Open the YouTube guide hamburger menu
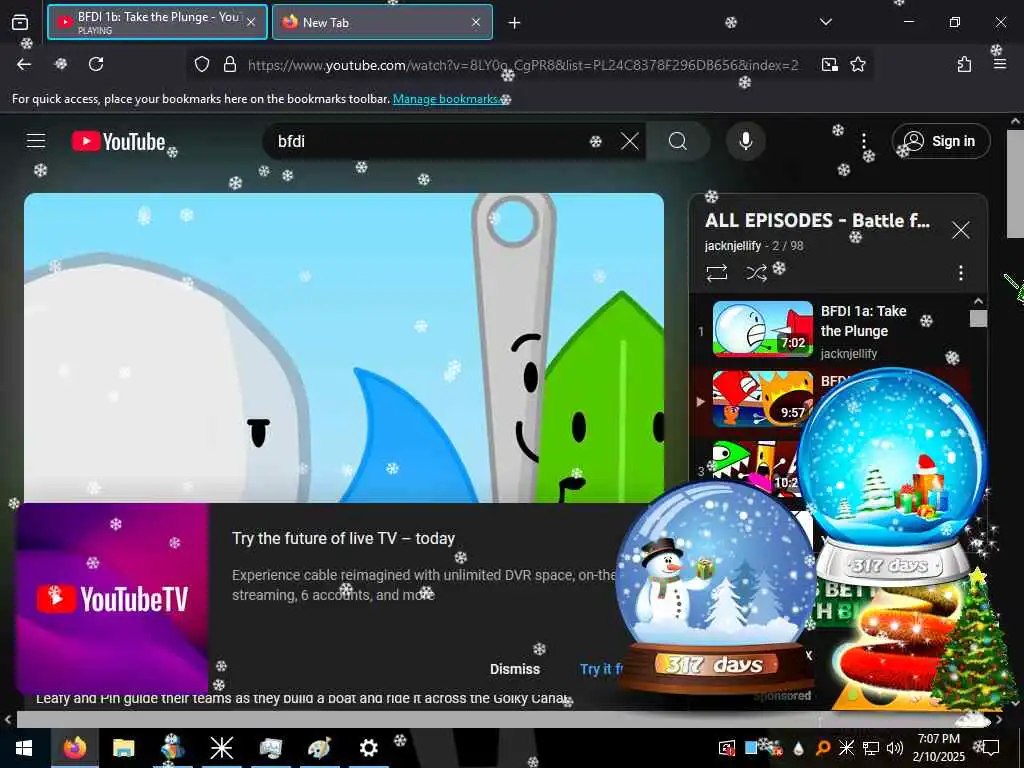The width and height of the screenshot is (1024, 768). (x=36, y=140)
